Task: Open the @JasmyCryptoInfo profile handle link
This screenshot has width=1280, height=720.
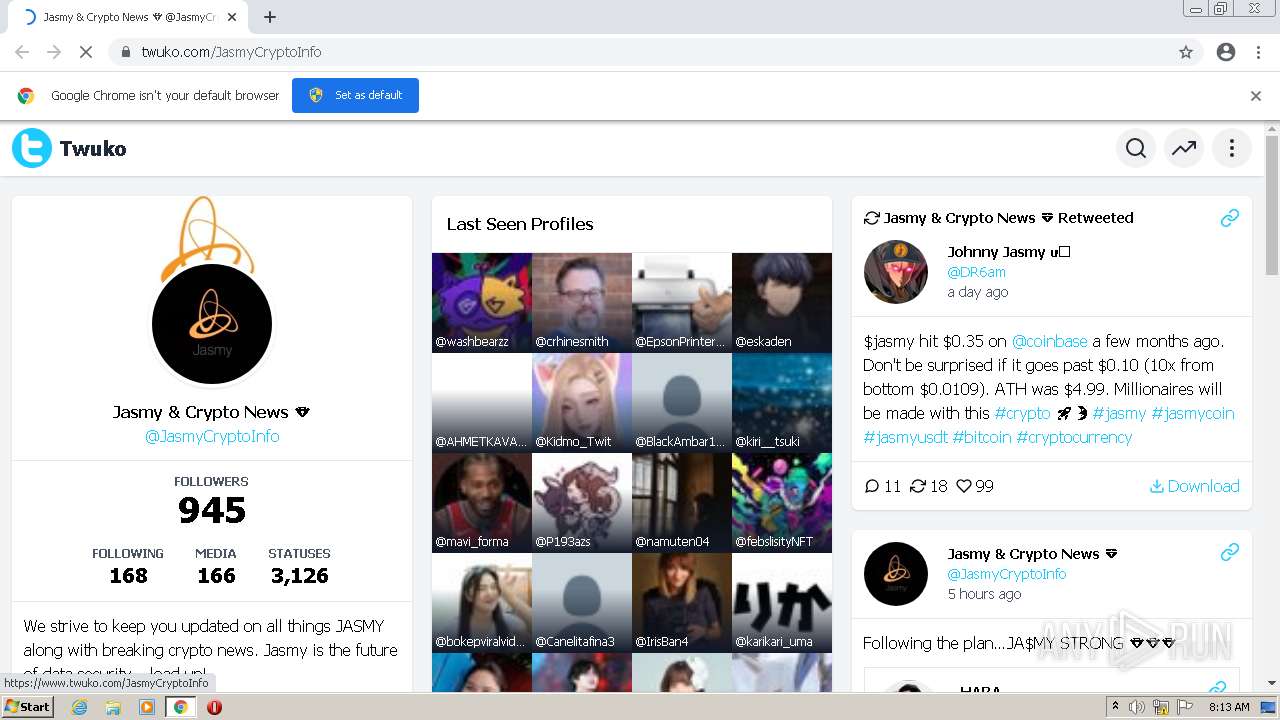Action: click(x=212, y=436)
